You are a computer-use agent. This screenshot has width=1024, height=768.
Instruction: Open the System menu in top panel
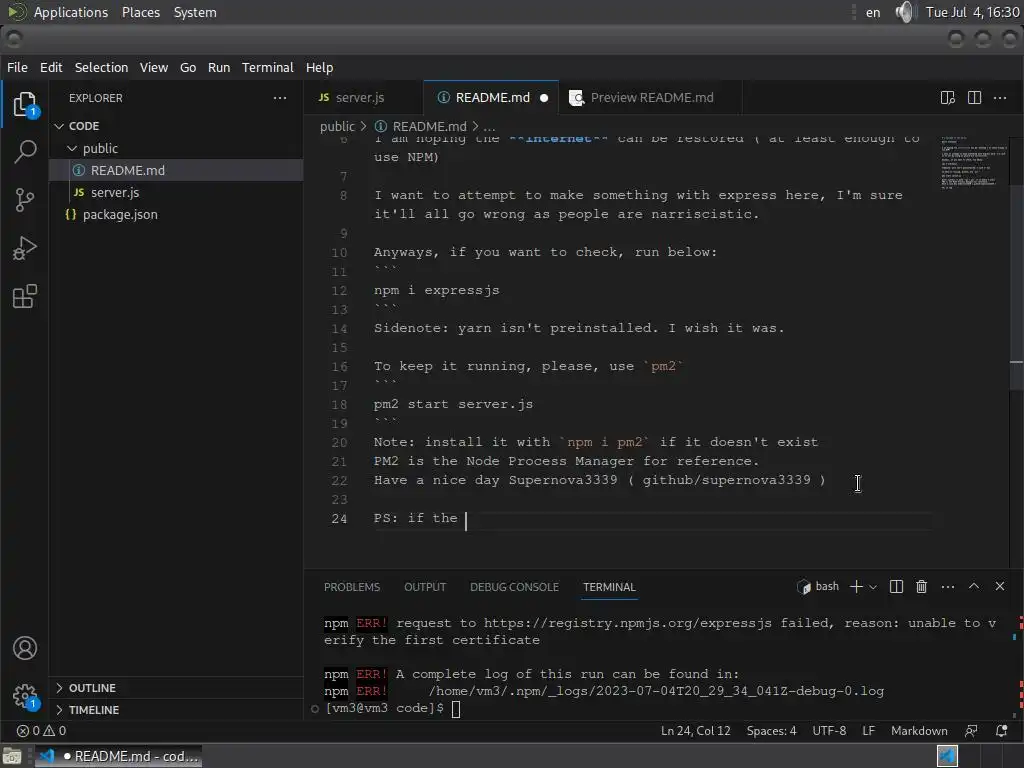(195, 12)
